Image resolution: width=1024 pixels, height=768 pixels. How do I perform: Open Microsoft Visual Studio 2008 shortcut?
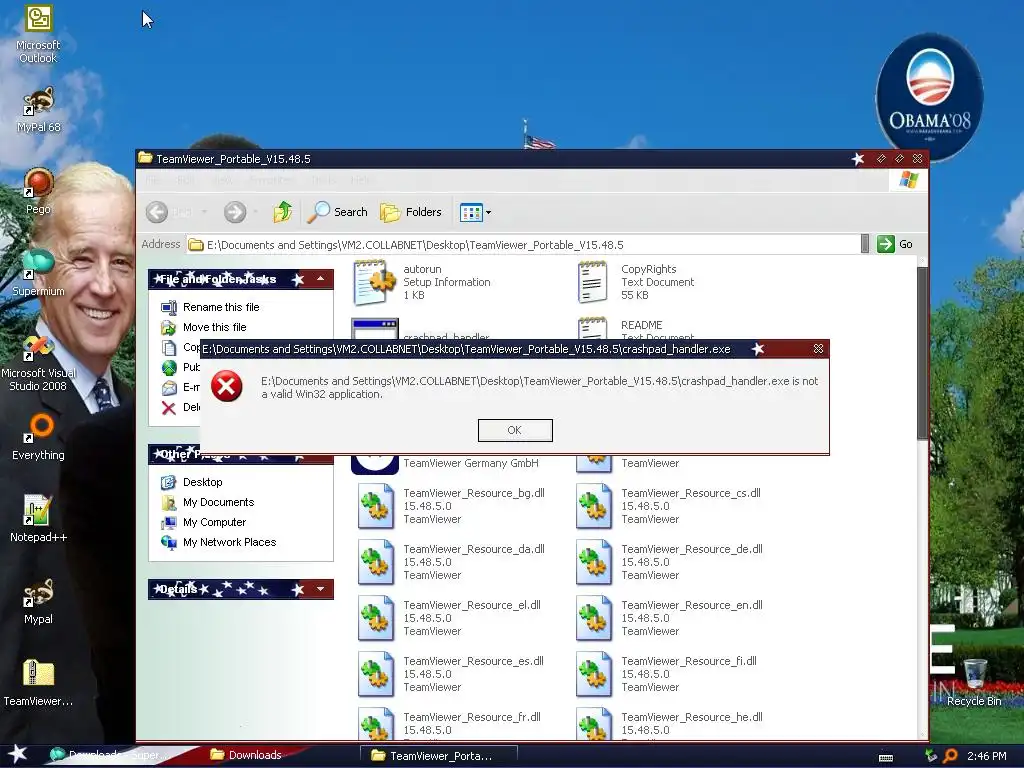pyautogui.click(x=38, y=363)
